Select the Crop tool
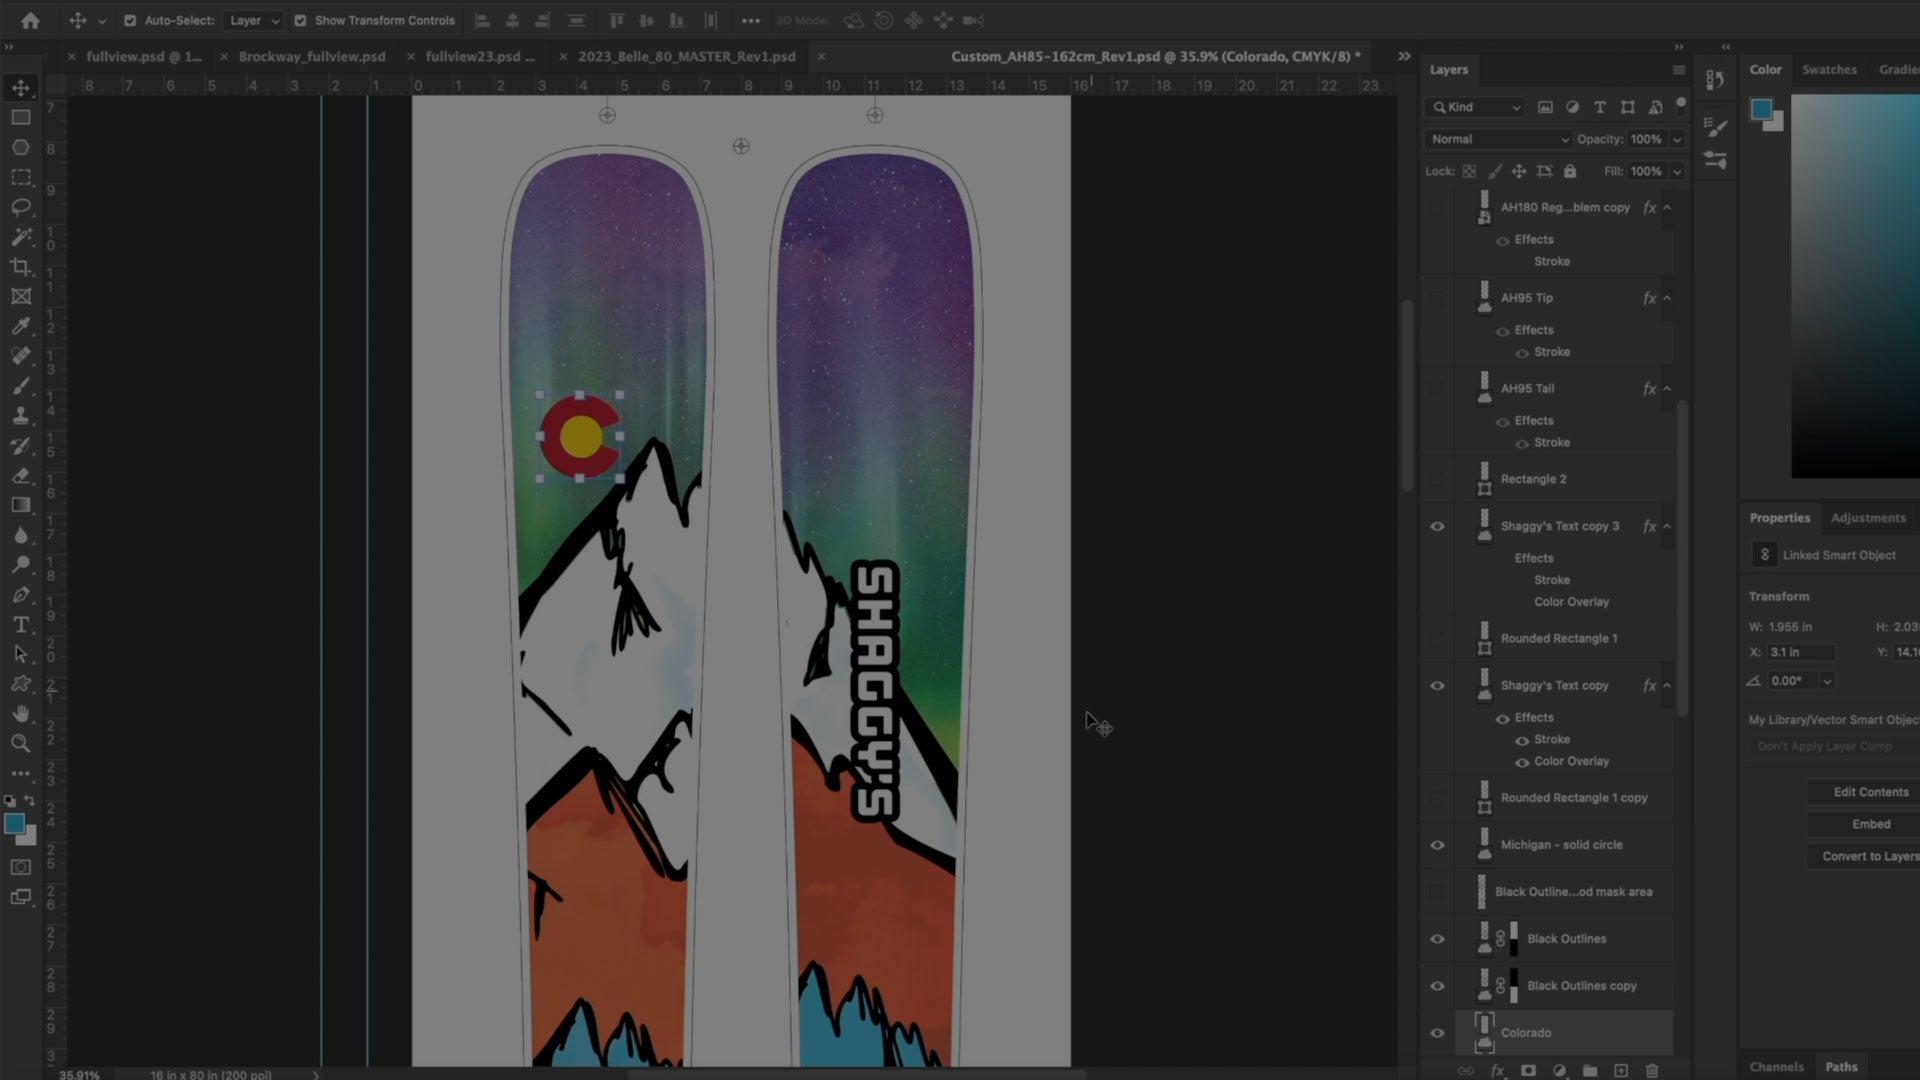The image size is (1920, 1080). (x=21, y=267)
